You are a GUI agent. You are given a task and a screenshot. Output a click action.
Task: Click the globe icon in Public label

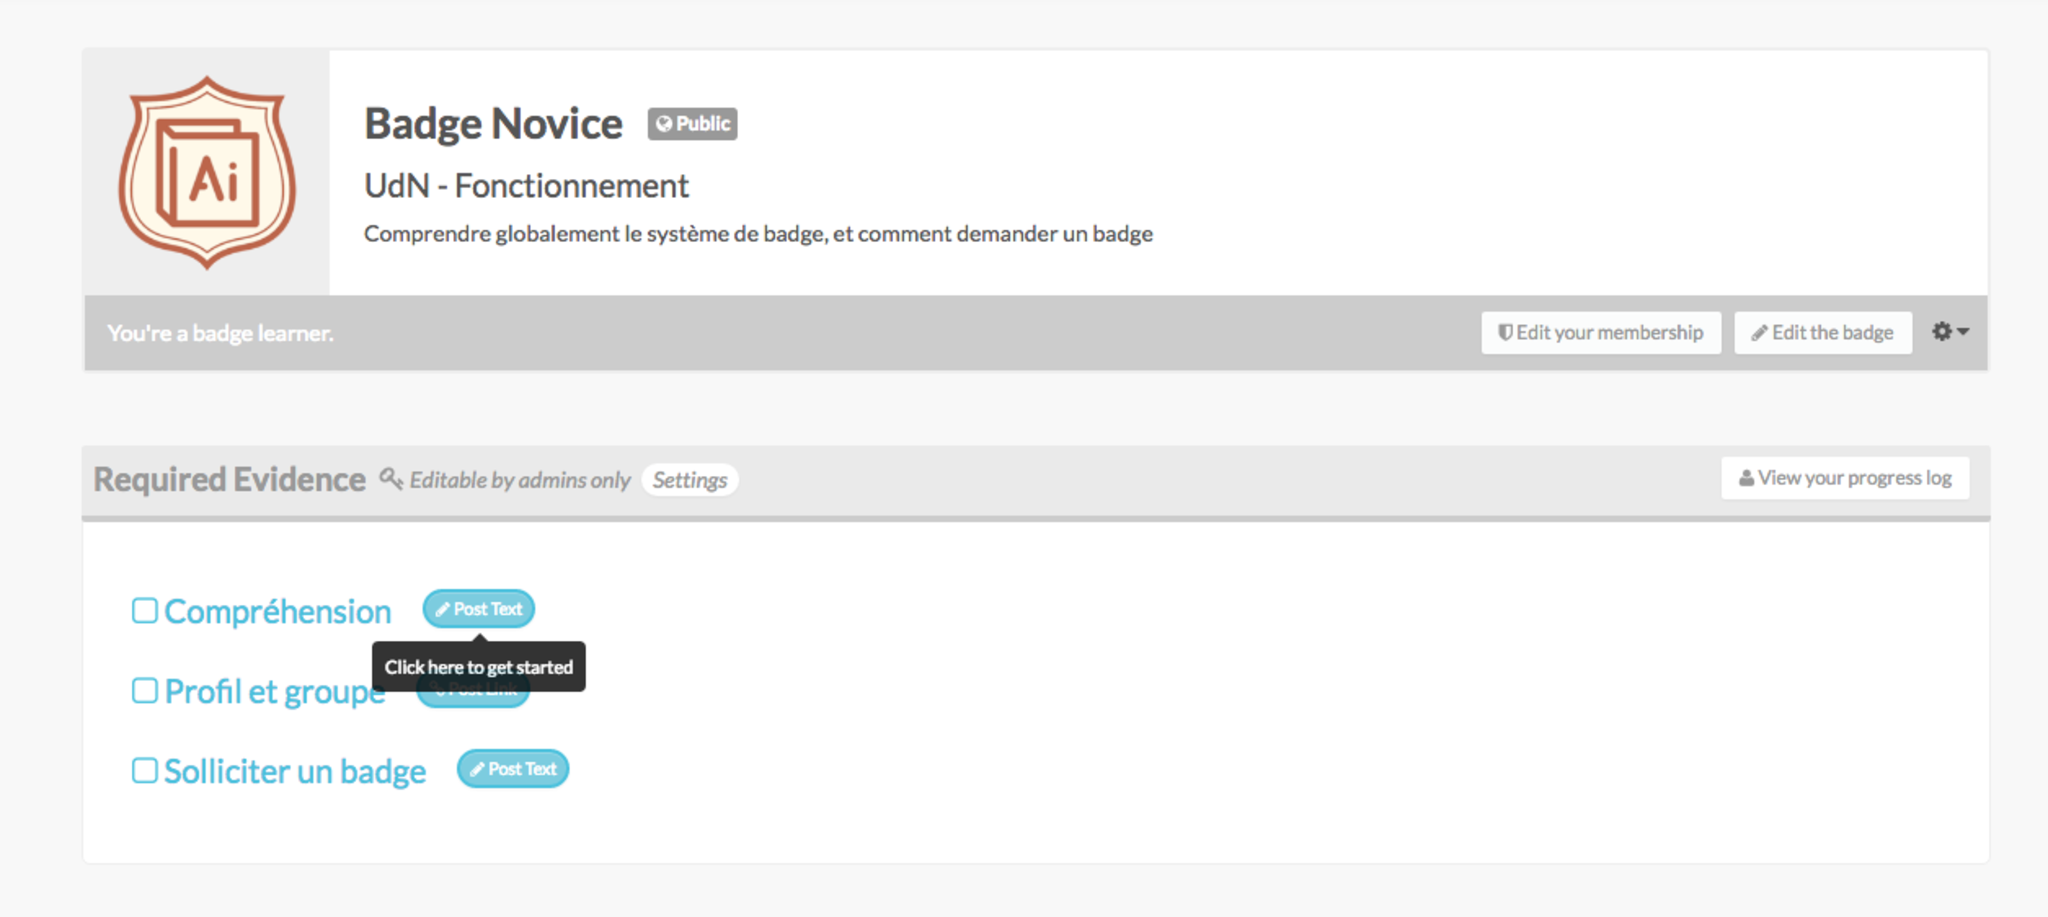coord(664,124)
